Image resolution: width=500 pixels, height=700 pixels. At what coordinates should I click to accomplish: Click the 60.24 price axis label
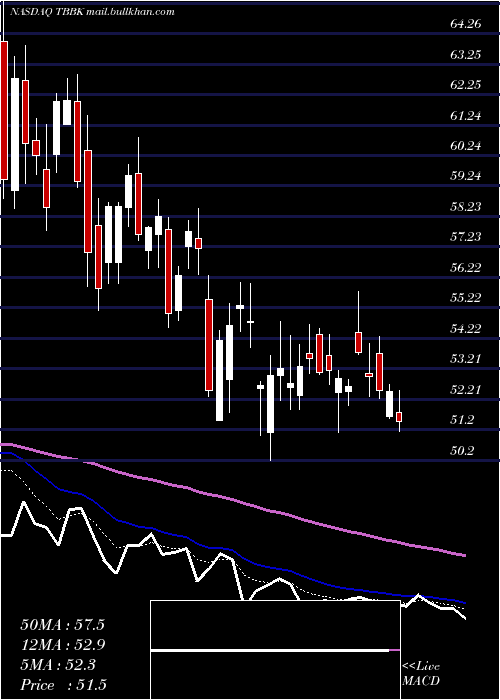466,146
